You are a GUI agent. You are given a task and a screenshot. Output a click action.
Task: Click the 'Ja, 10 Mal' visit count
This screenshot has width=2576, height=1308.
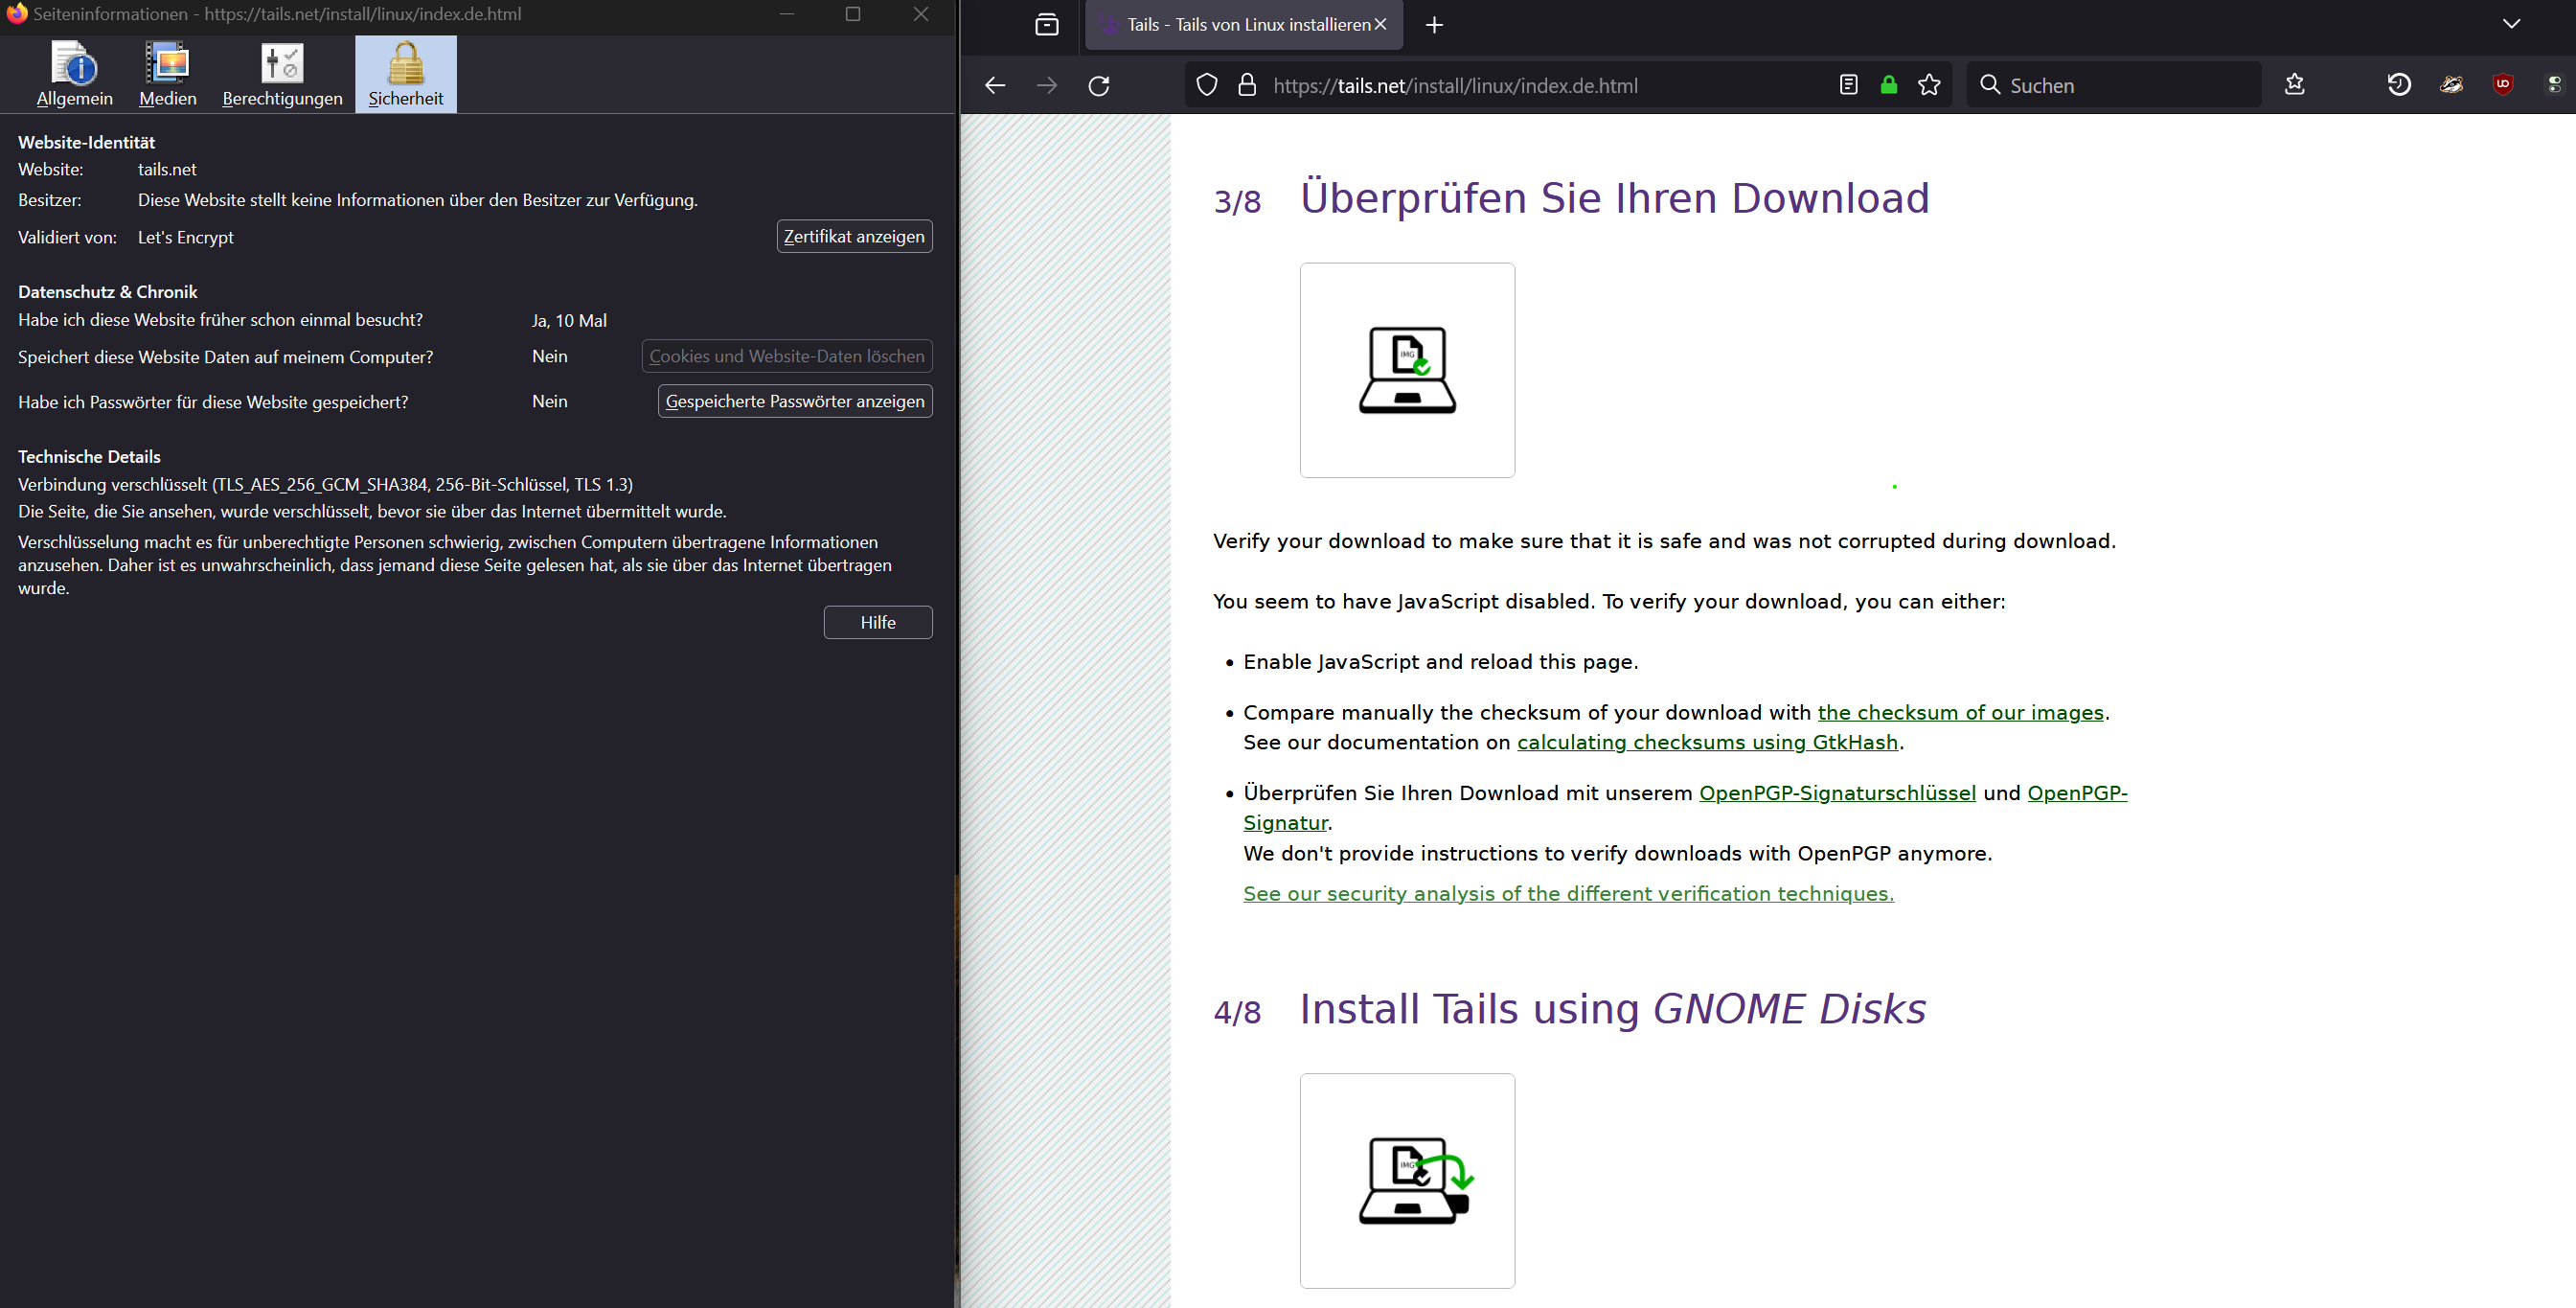(x=569, y=320)
